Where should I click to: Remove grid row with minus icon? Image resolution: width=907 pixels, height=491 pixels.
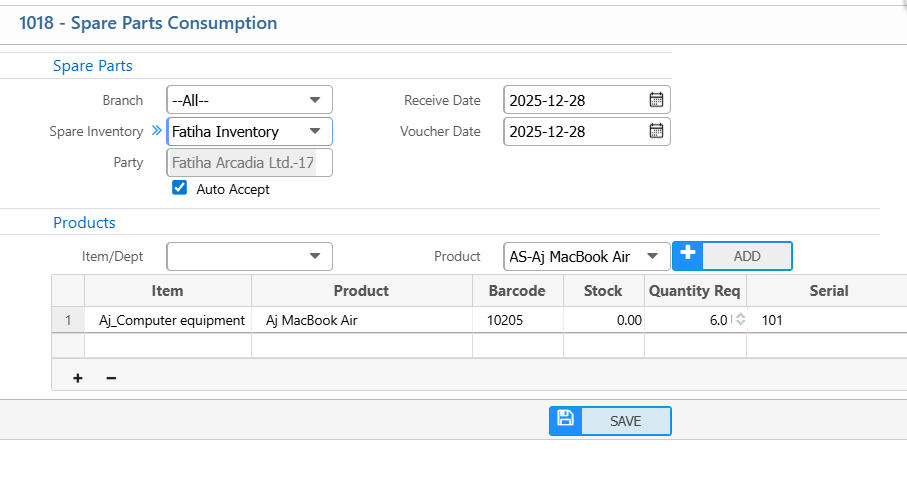pyautogui.click(x=111, y=378)
